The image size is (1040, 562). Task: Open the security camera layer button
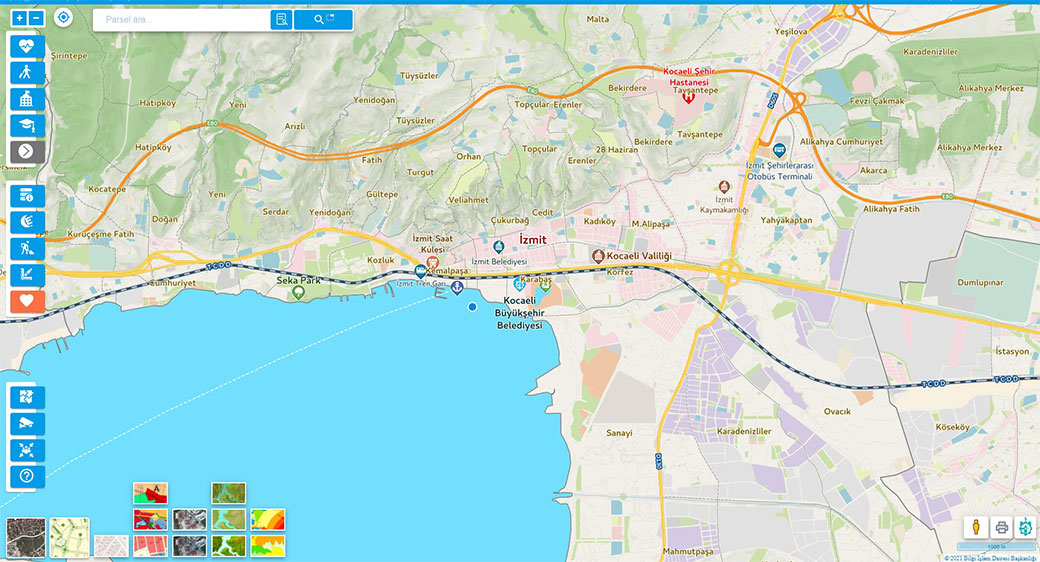(27, 423)
